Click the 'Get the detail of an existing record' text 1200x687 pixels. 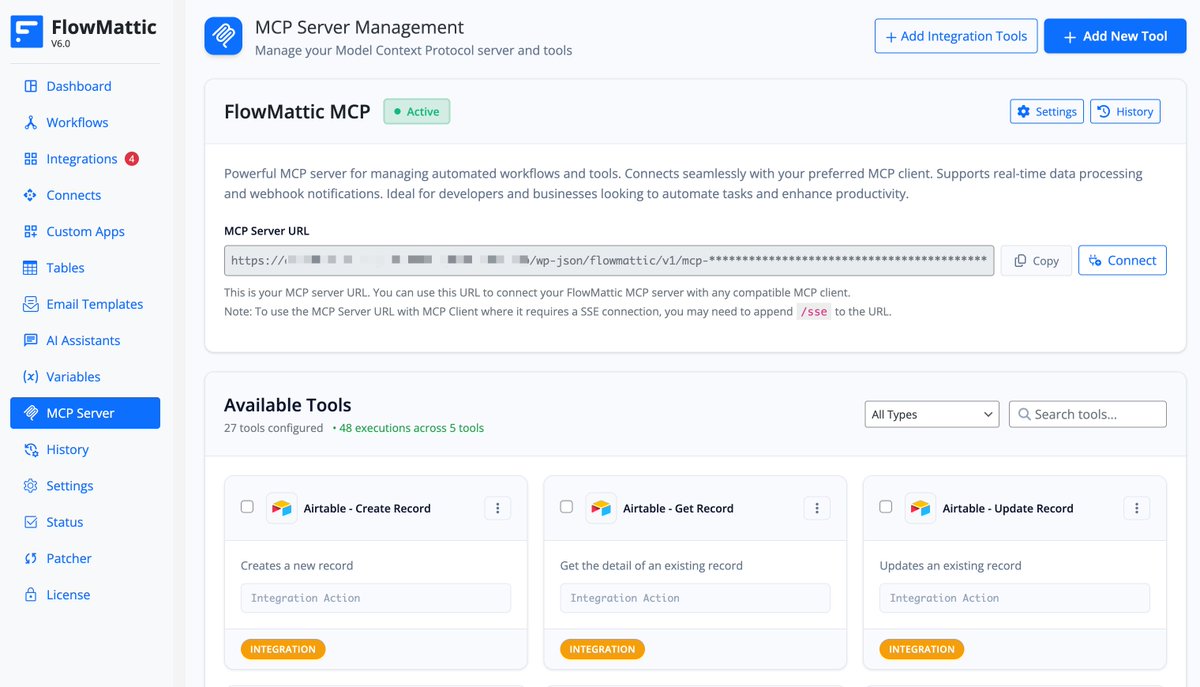[651, 565]
